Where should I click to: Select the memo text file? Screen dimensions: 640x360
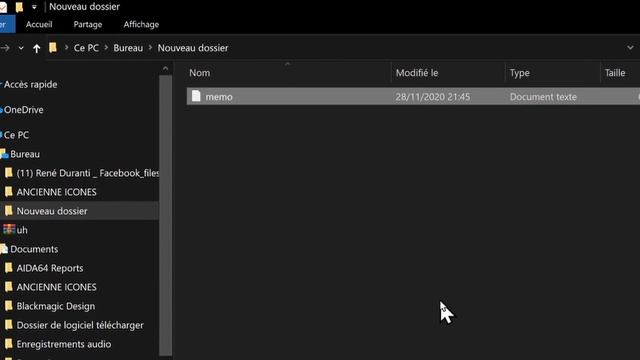[x=413, y=97]
